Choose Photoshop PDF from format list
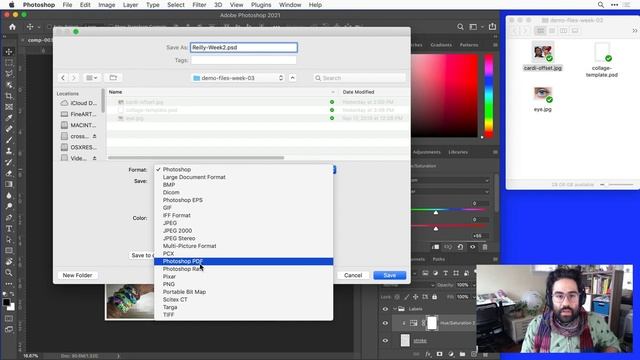The height and width of the screenshot is (360, 640). [244, 261]
